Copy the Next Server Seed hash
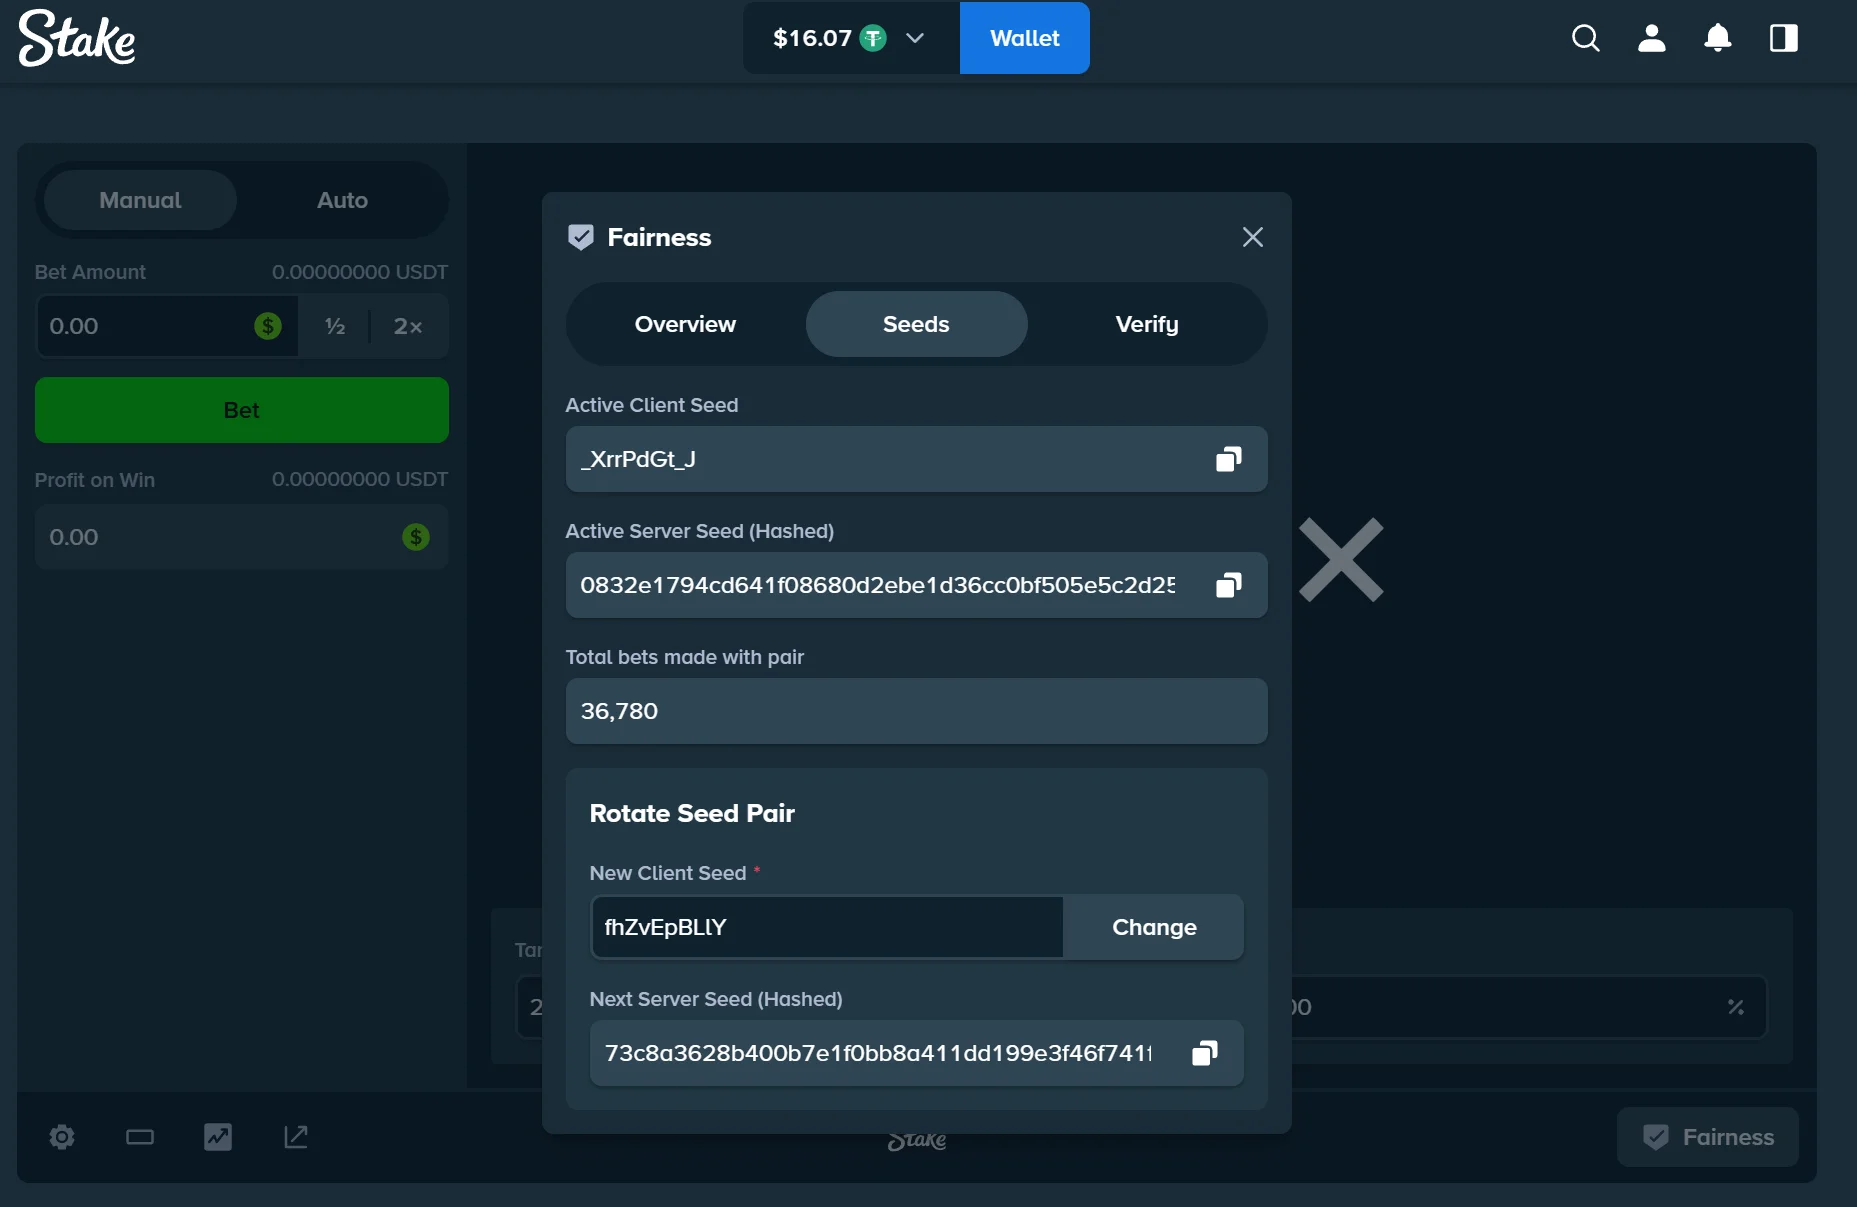Image resolution: width=1857 pixels, height=1207 pixels. [1204, 1053]
